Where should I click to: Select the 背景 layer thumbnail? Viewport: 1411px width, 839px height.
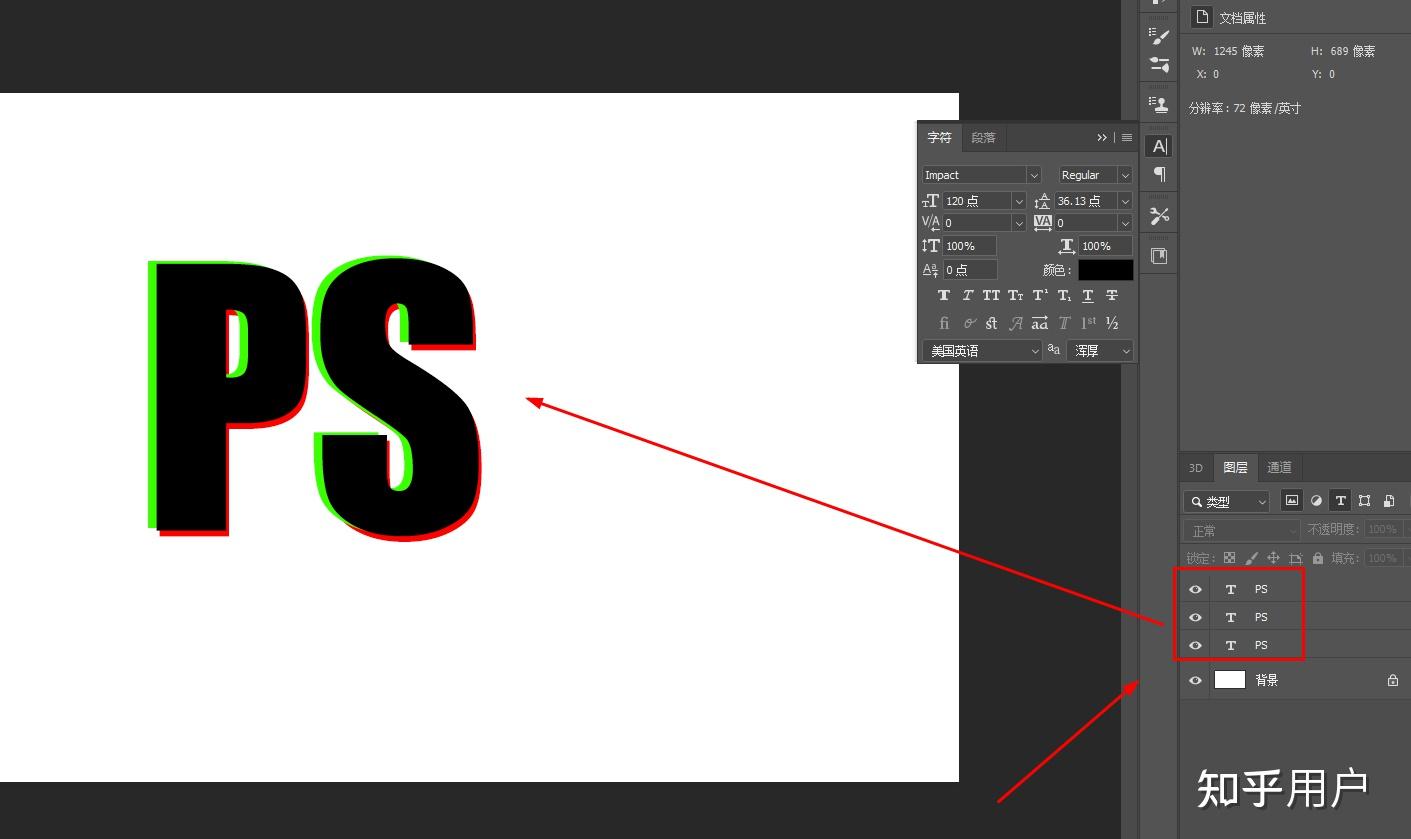1229,680
